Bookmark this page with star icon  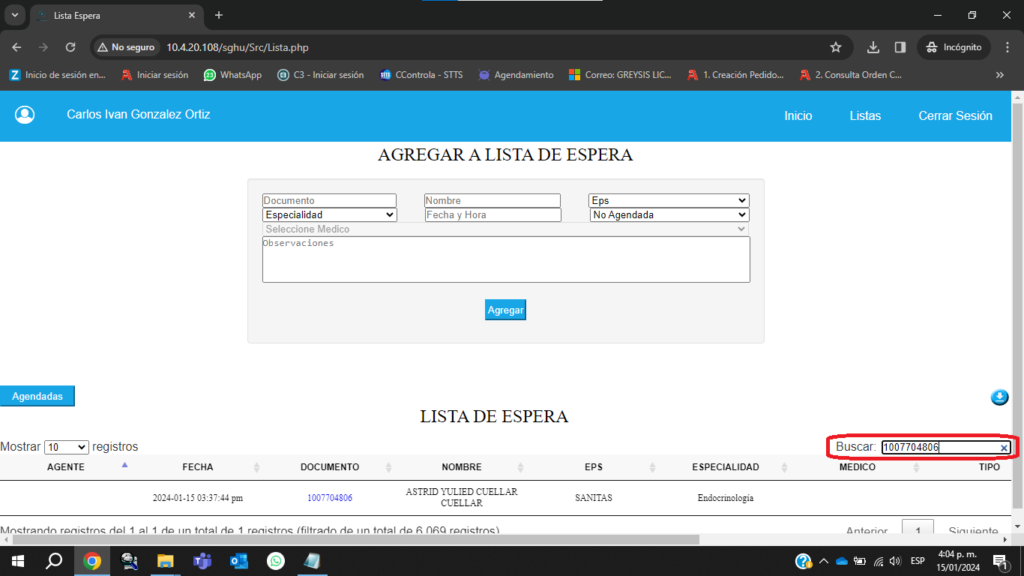pyautogui.click(x=836, y=47)
